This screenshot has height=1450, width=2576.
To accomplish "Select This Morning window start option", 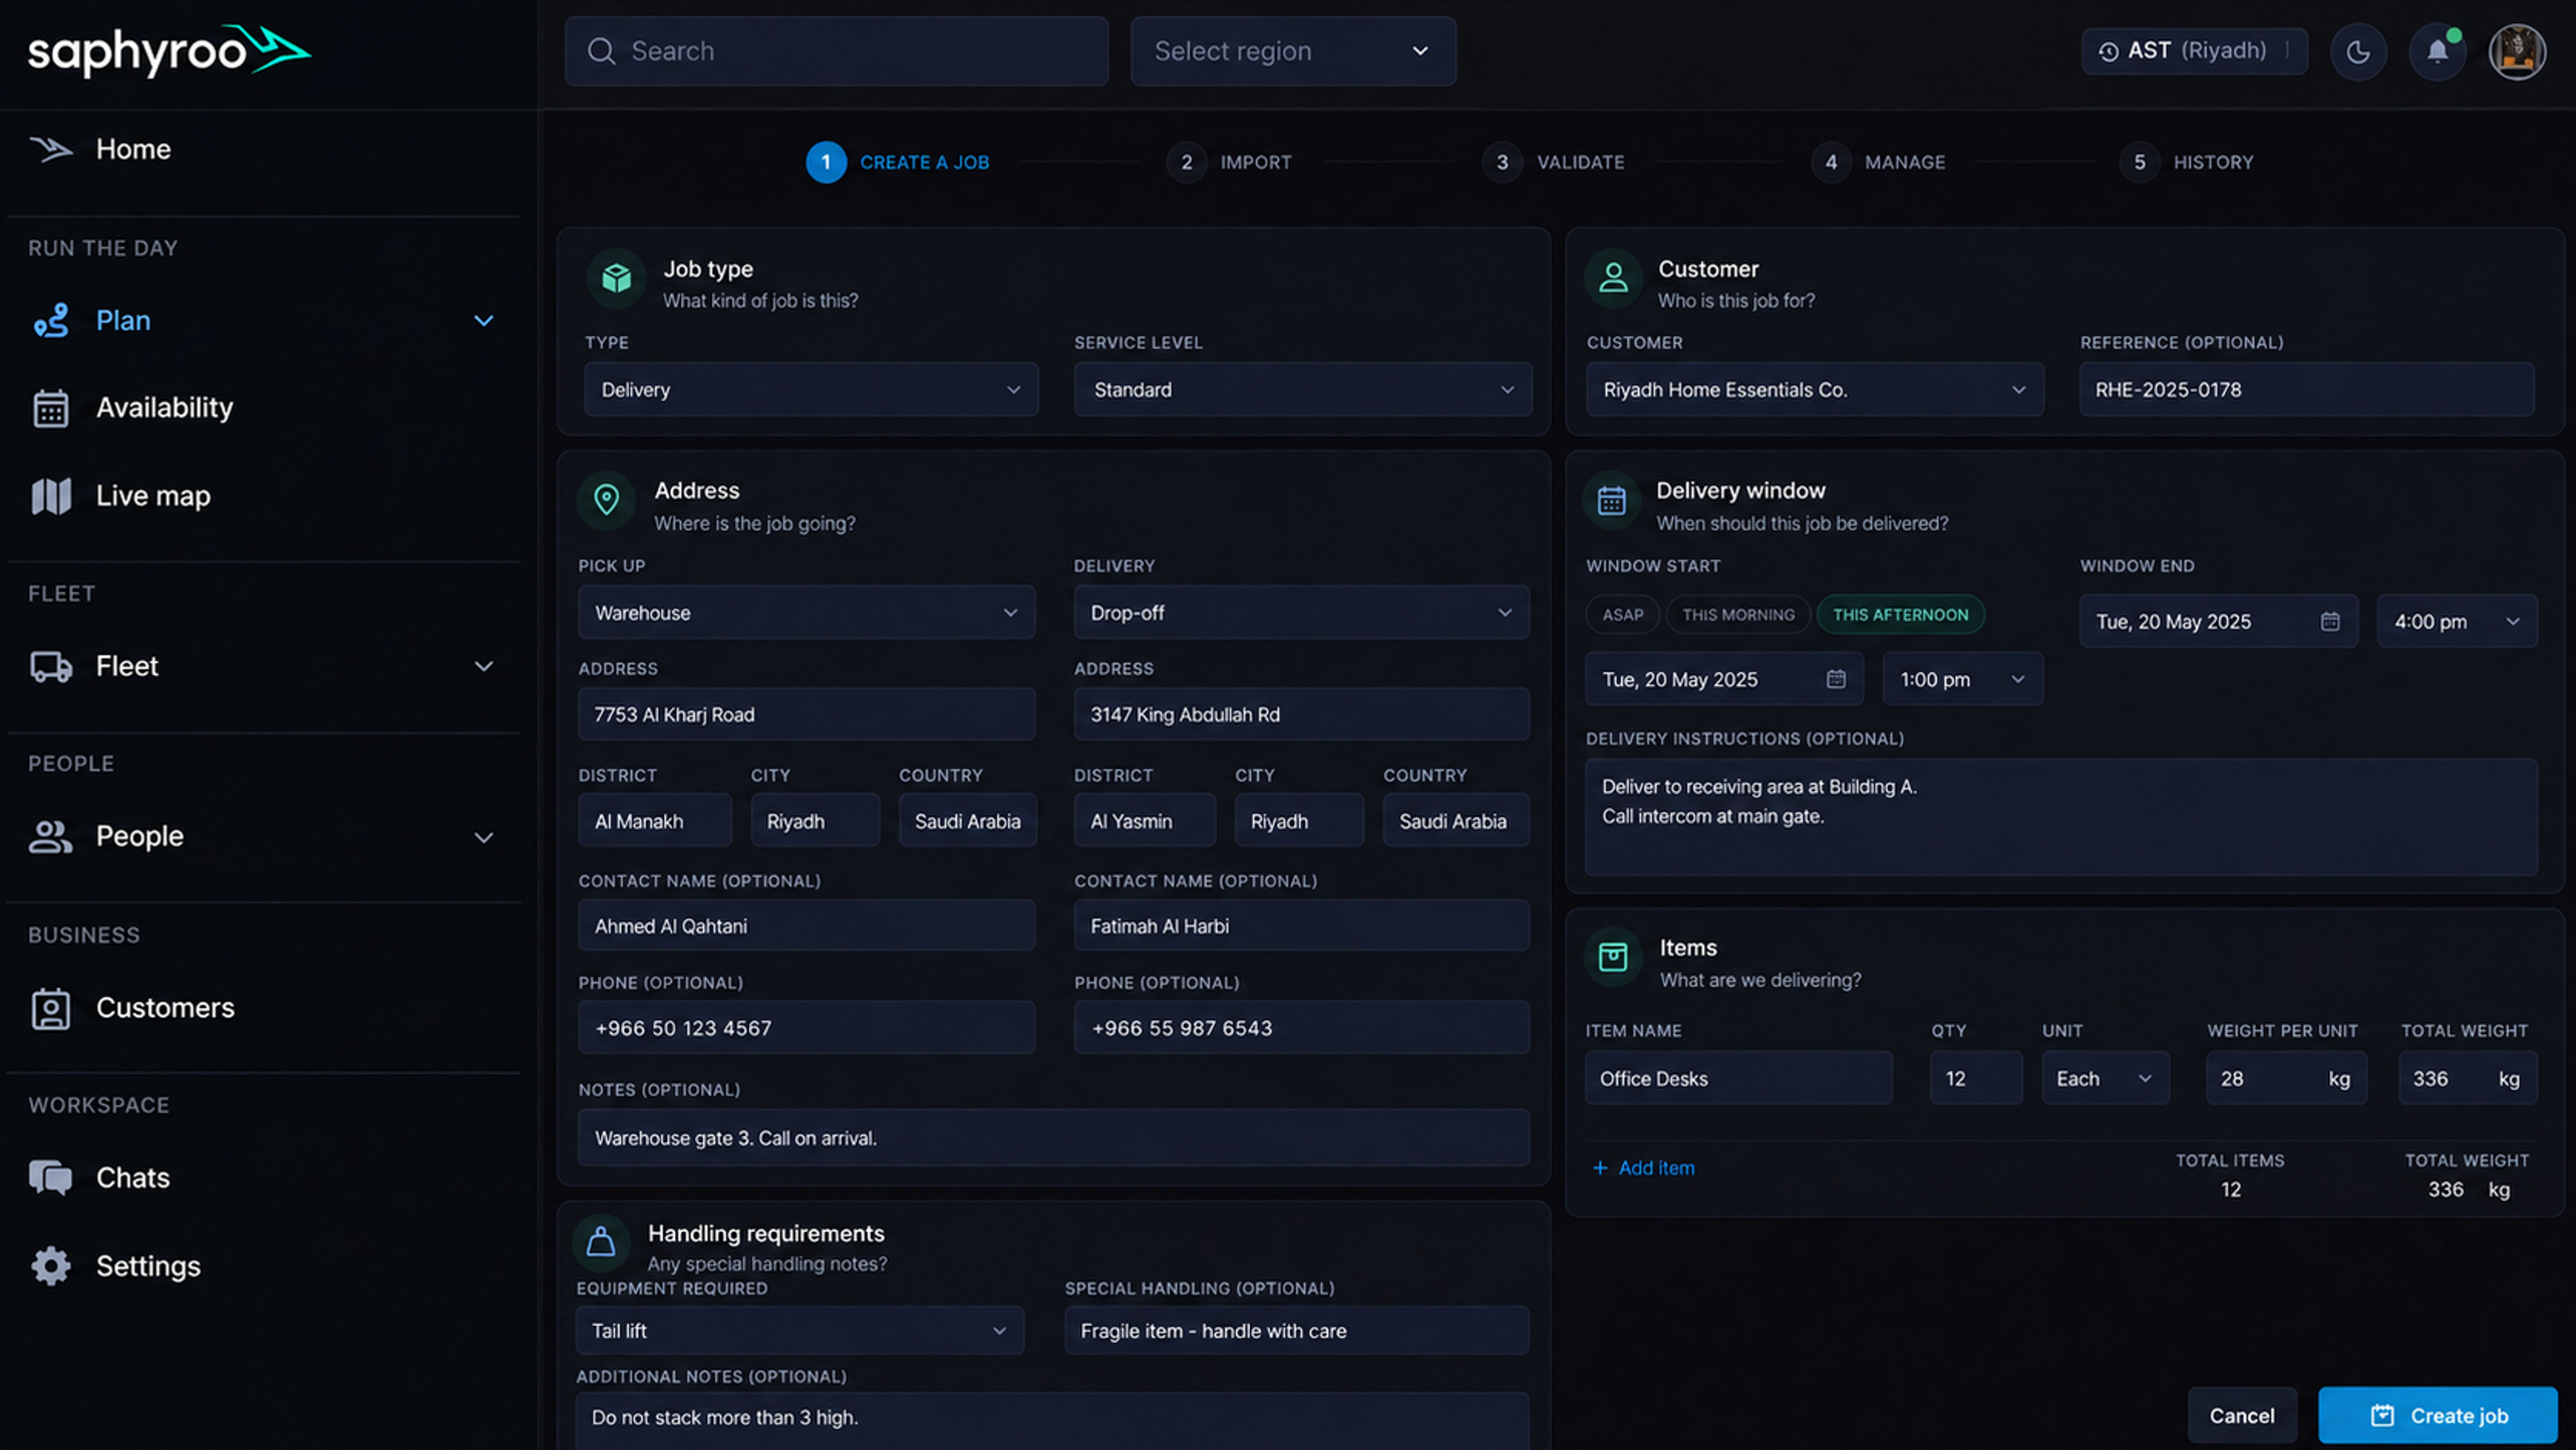I will coord(1738,615).
